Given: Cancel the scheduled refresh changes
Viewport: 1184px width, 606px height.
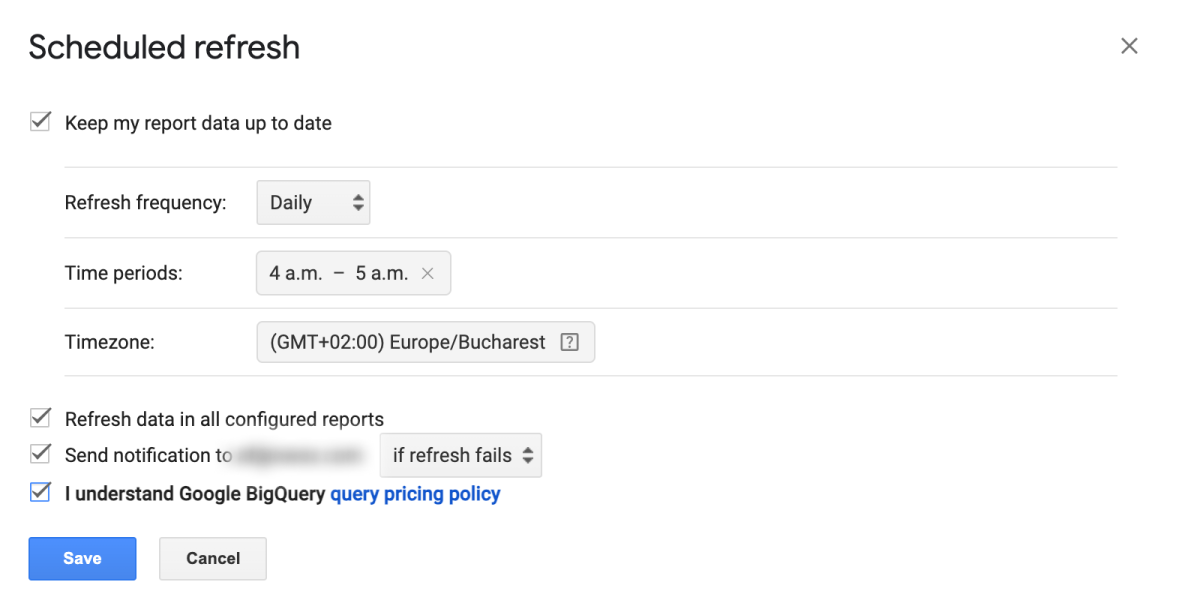Looking at the screenshot, I should pyautogui.click(x=213, y=558).
